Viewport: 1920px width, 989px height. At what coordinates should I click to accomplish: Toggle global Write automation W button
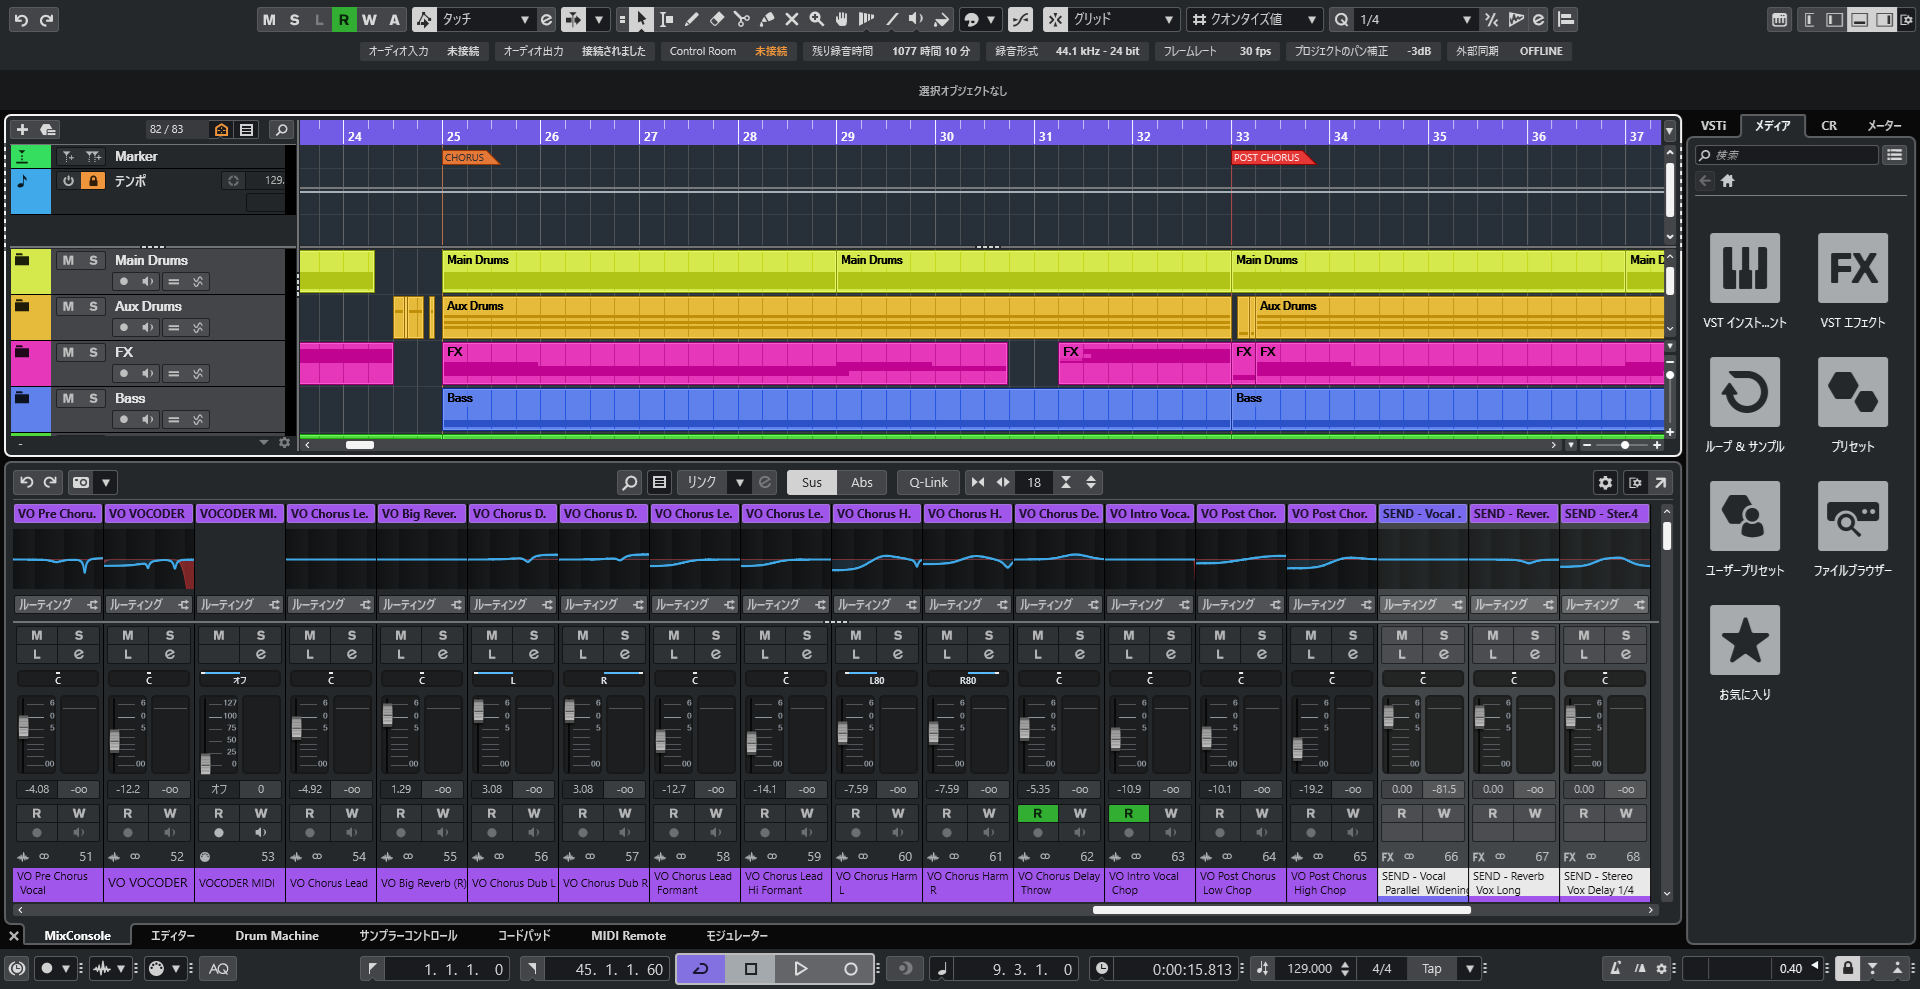coord(369,19)
